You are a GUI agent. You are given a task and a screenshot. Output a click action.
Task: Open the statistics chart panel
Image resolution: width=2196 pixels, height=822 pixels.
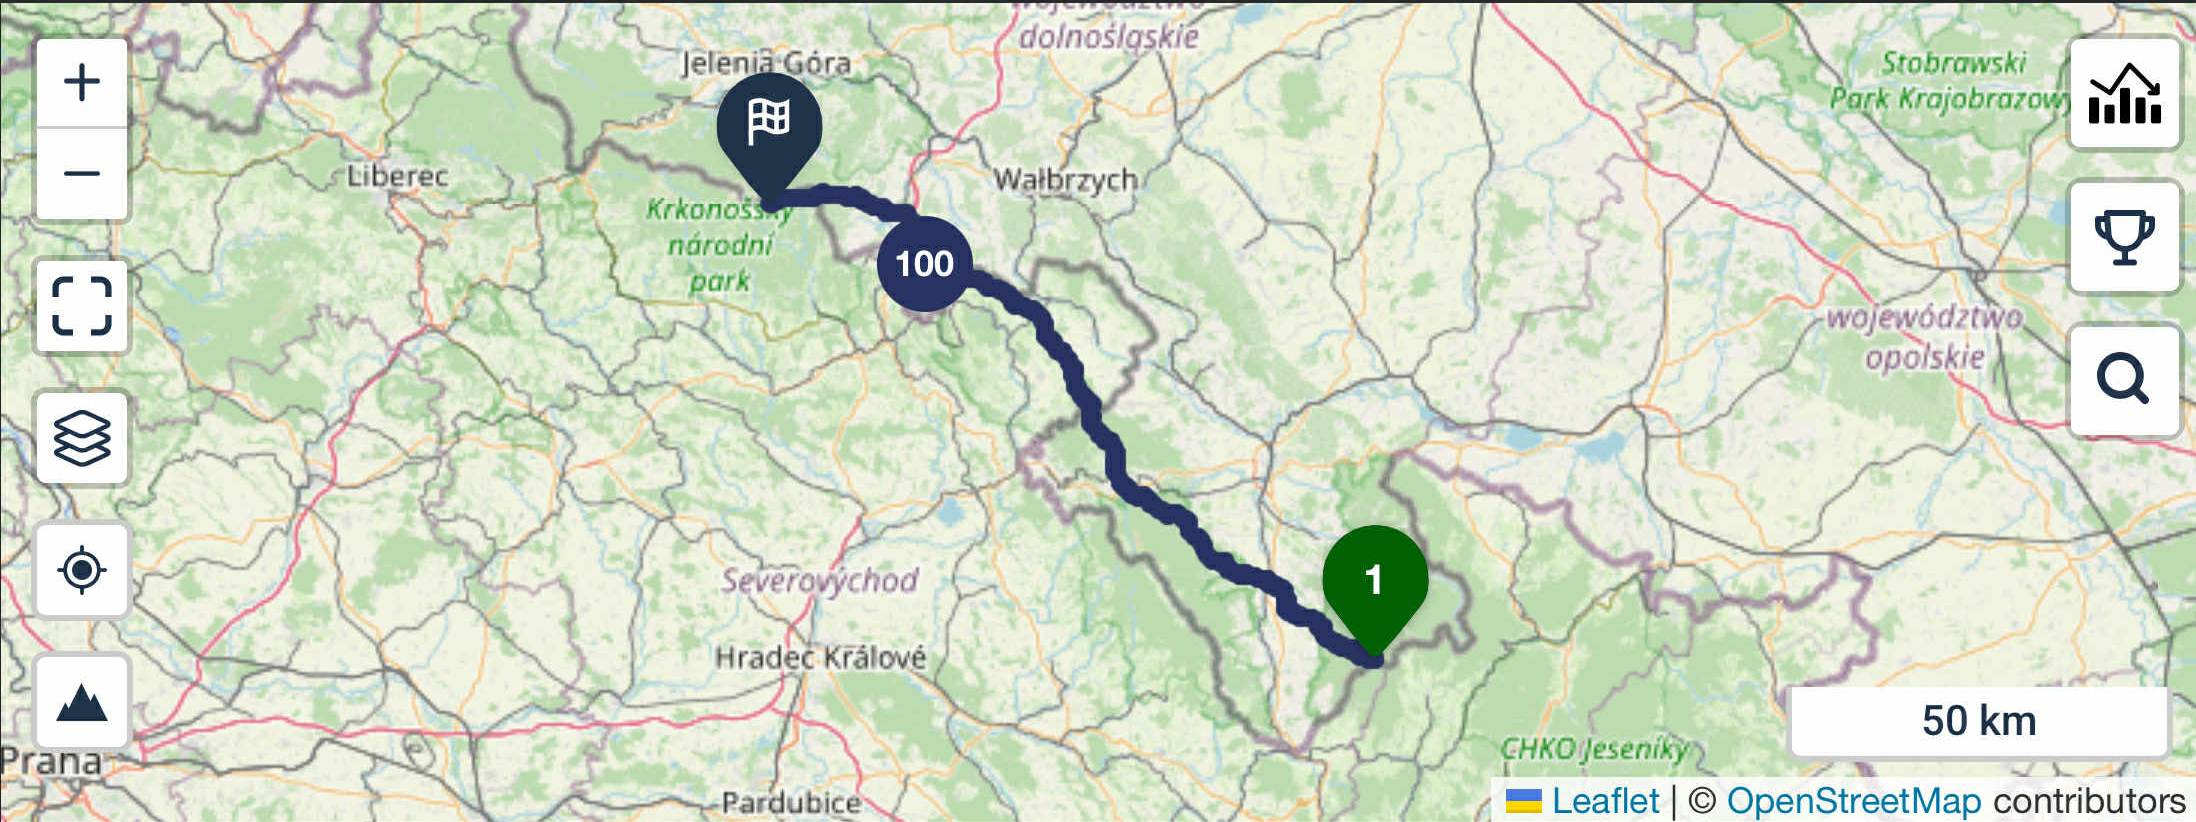click(2124, 93)
